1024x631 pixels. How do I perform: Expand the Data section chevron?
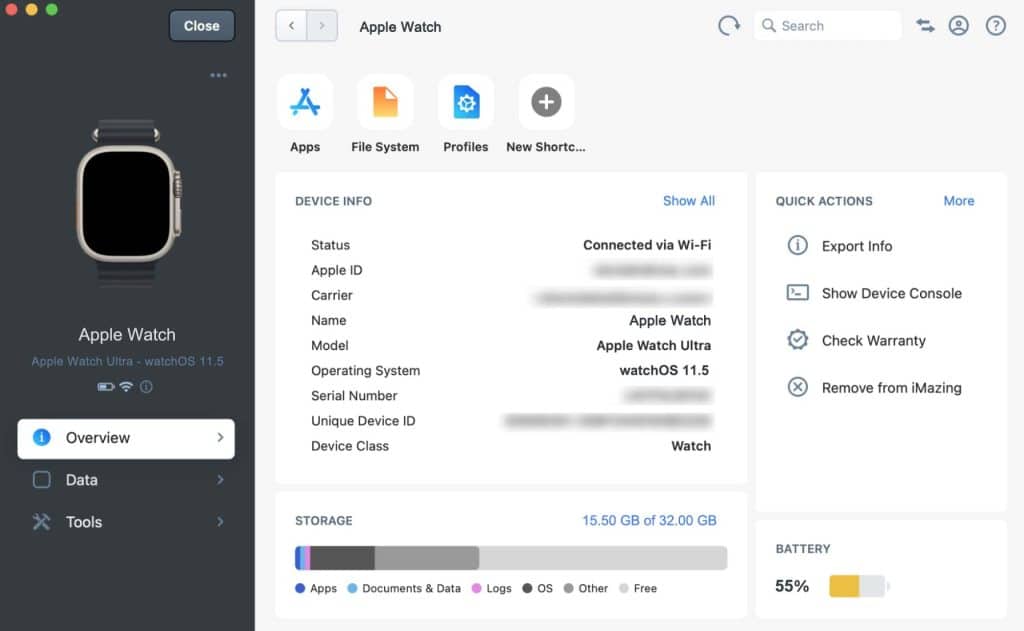[x=220, y=480]
